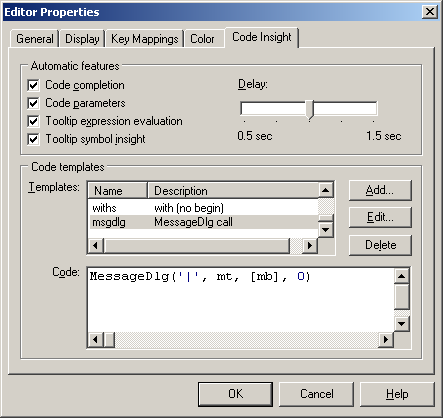Click the MessageDlg code line
The height and width of the screenshot is (418, 443).
click(200, 276)
